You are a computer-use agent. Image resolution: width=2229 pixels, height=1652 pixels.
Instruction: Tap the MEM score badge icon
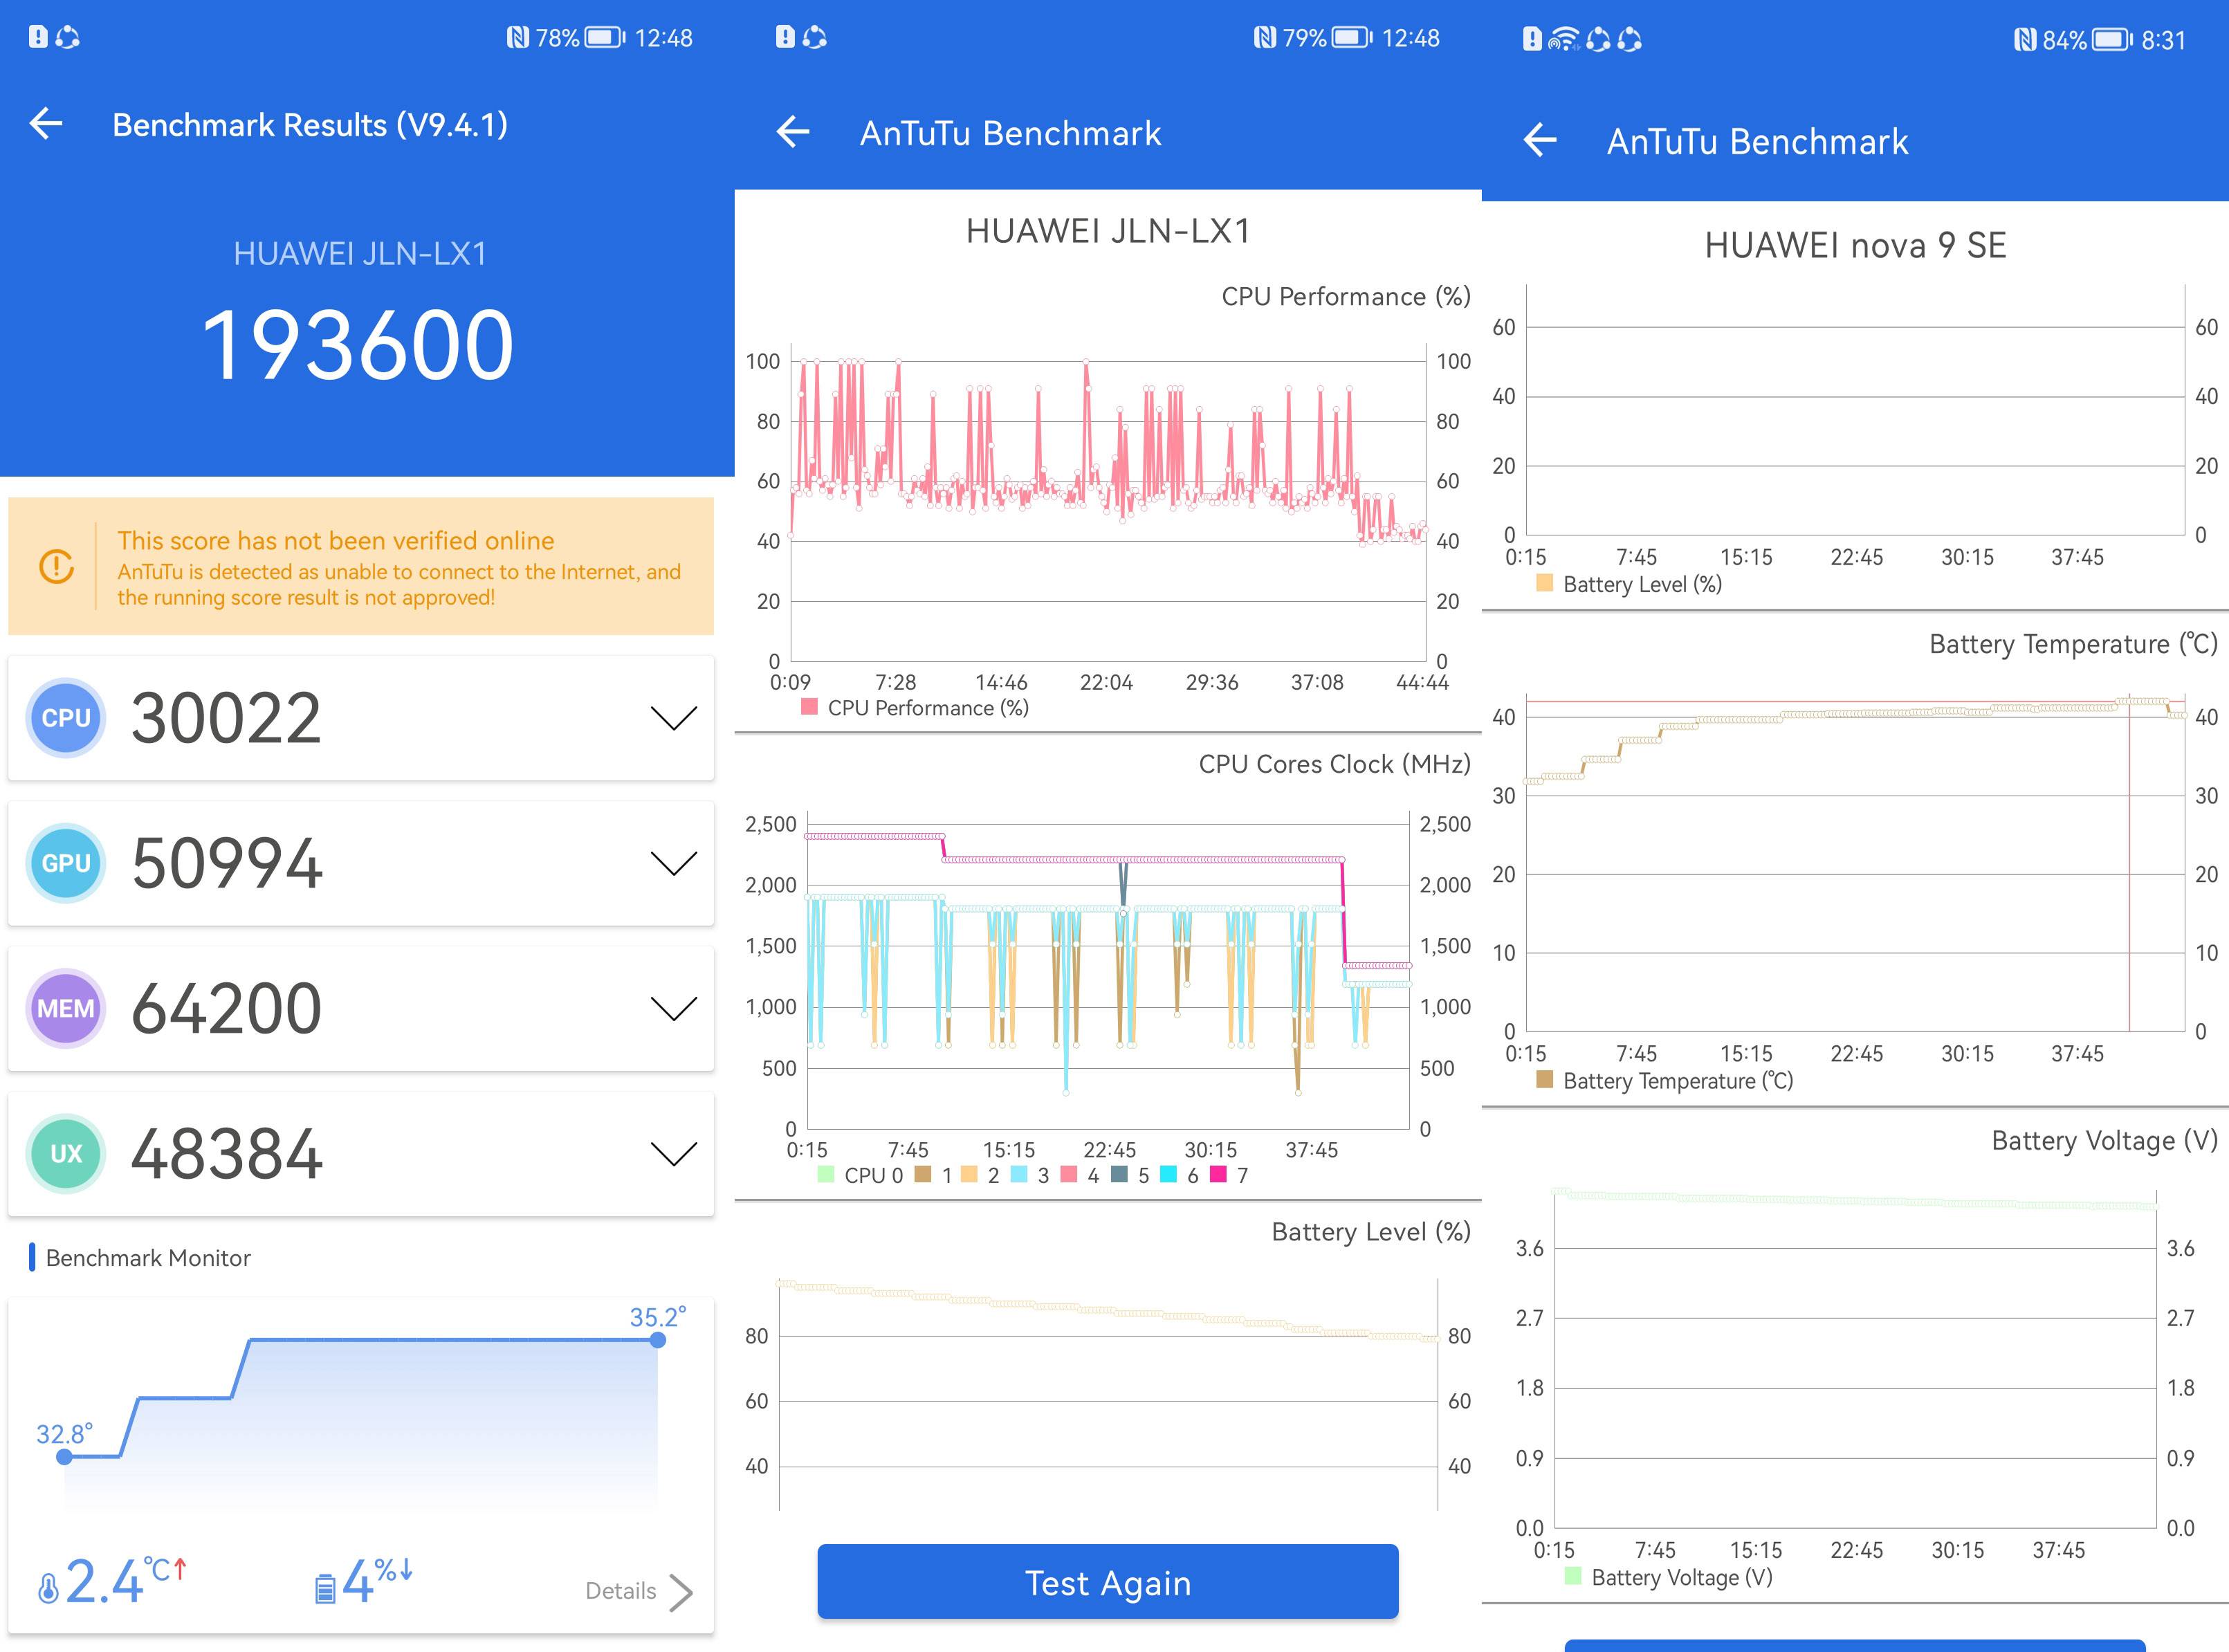coord(66,1008)
